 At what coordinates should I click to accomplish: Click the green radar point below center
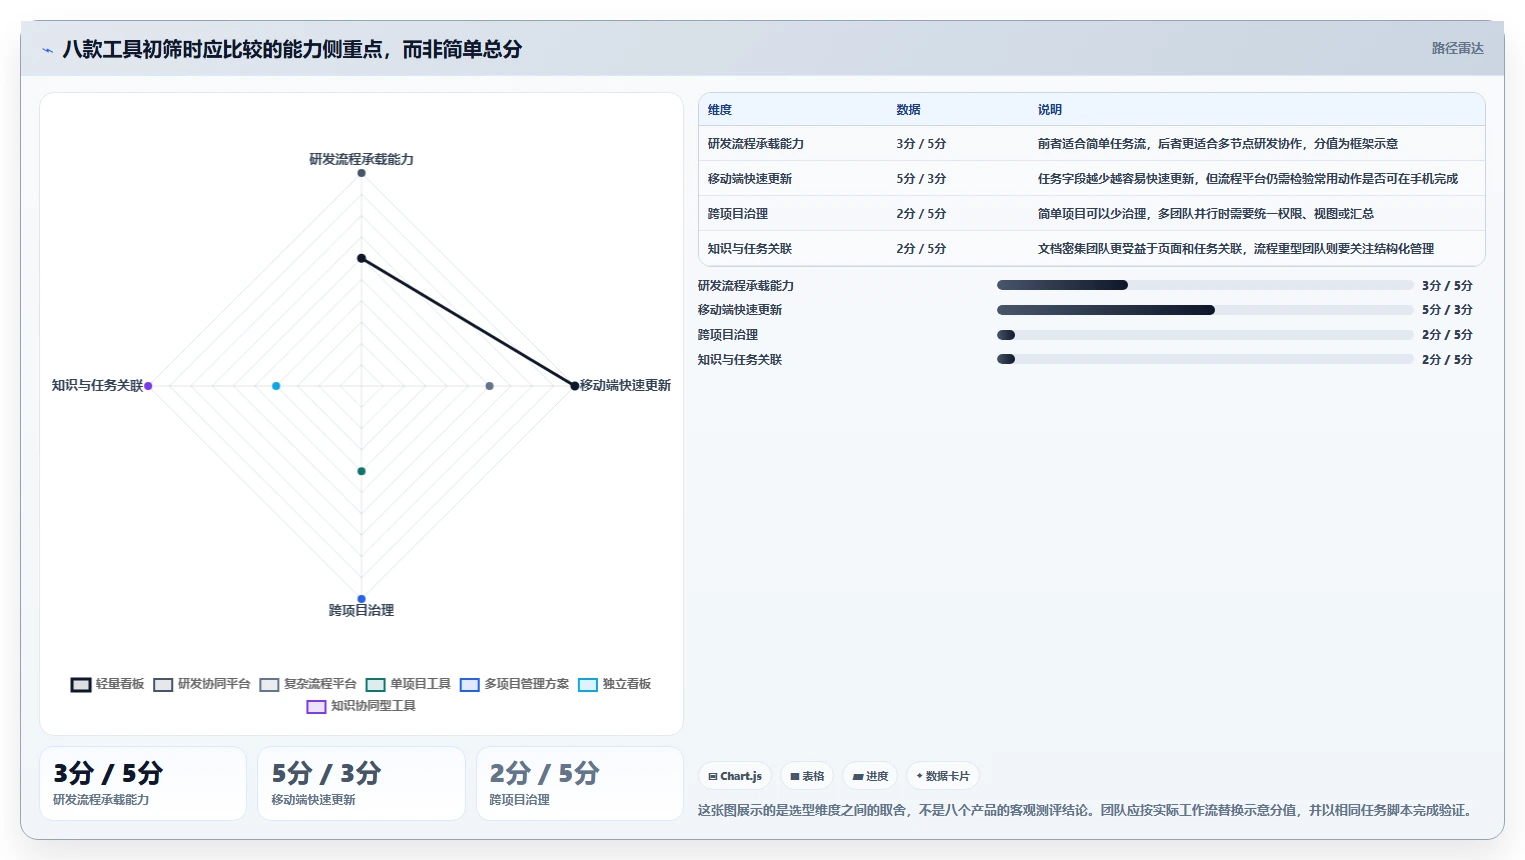coord(361,471)
